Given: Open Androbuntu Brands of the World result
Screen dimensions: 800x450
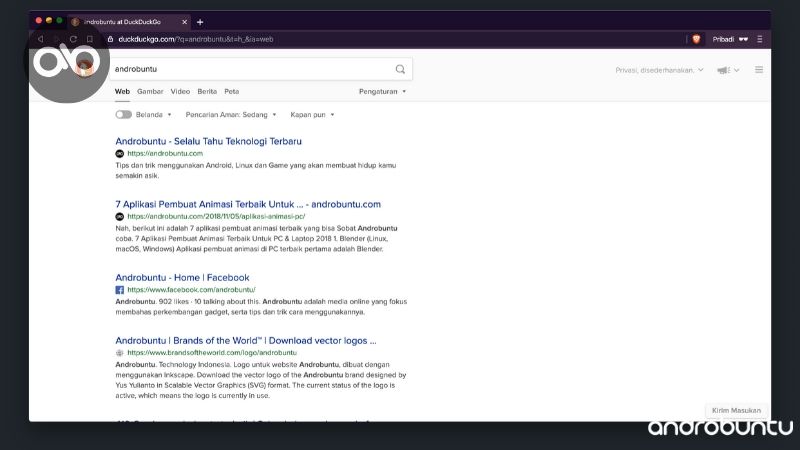Looking at the screenshot, I should coord(246,341).
